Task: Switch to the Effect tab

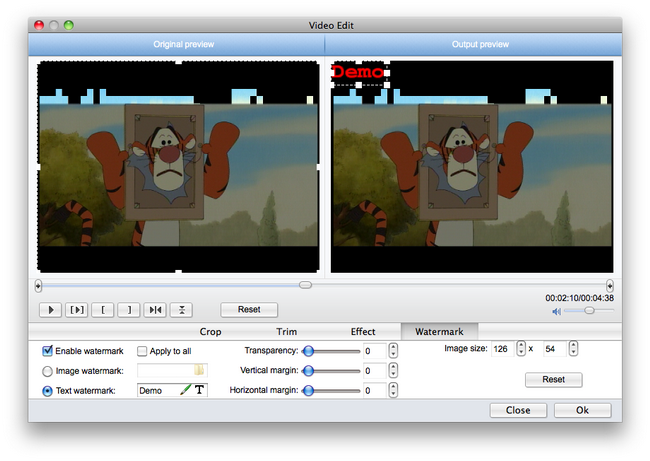Action: point(363,332)
